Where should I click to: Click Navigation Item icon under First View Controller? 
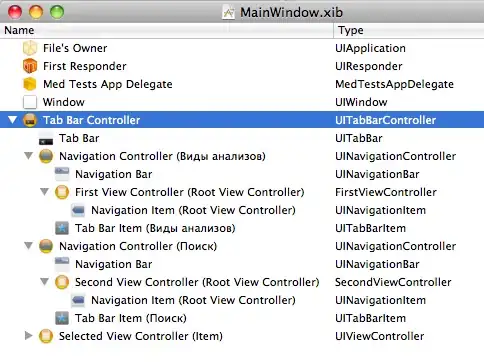(78, 210)
